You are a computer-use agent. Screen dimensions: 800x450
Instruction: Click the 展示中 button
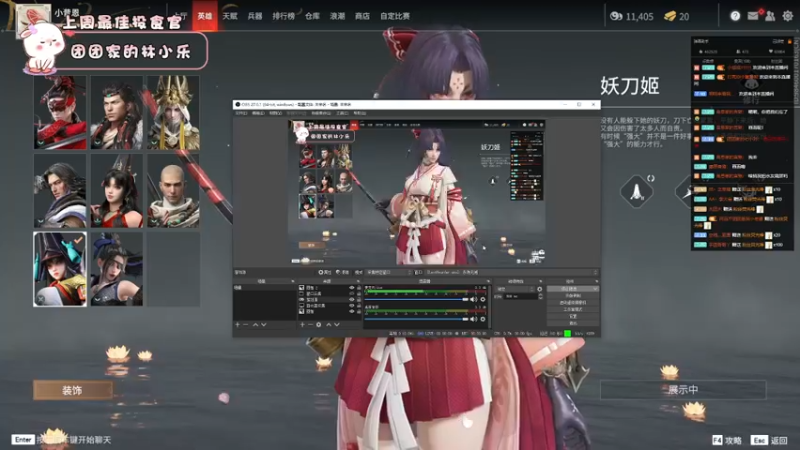point(683,390)
